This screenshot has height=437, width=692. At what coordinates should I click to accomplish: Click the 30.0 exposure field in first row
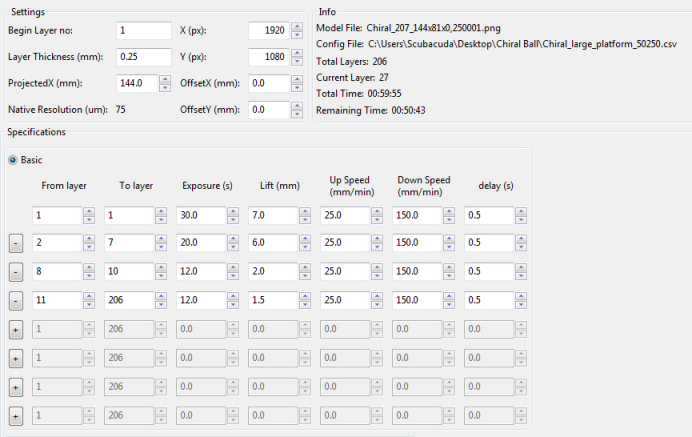pos(200,215)
